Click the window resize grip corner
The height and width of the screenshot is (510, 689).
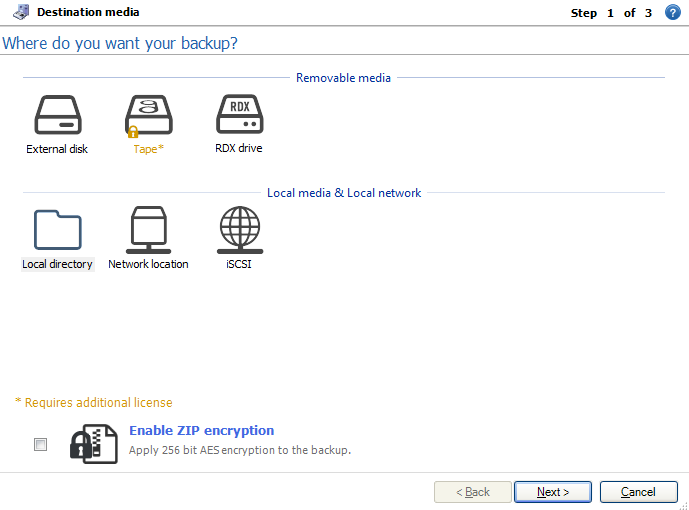click(x=684, y=506)
